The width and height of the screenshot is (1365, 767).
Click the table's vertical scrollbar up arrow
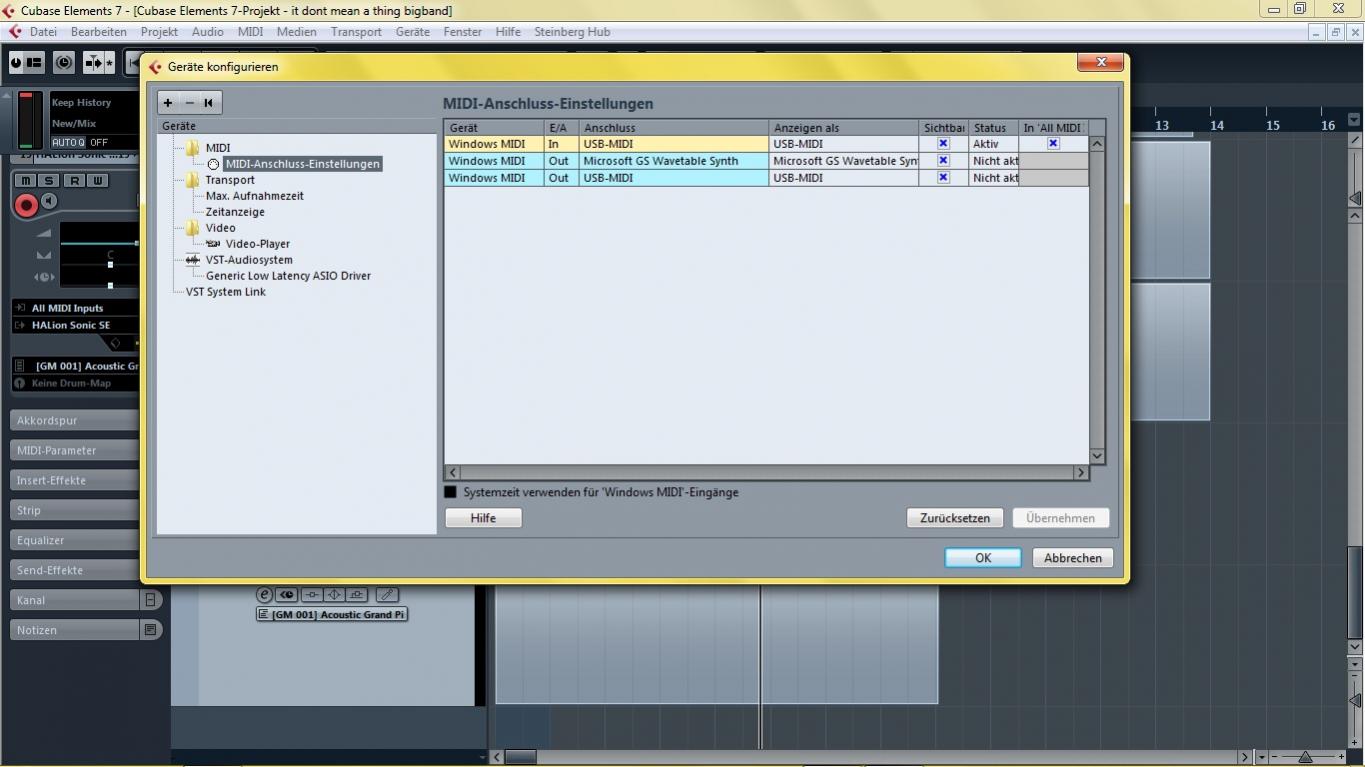[1097, 144]
